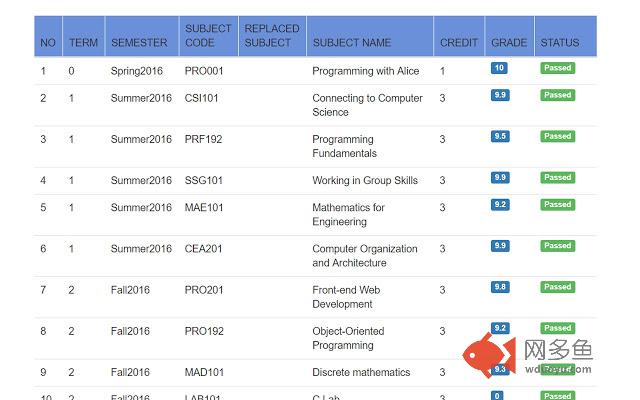Image resolution: width=640 pixels, height=400 pixels.
Task: Select the STATUS column header
Action: point(566,36)
